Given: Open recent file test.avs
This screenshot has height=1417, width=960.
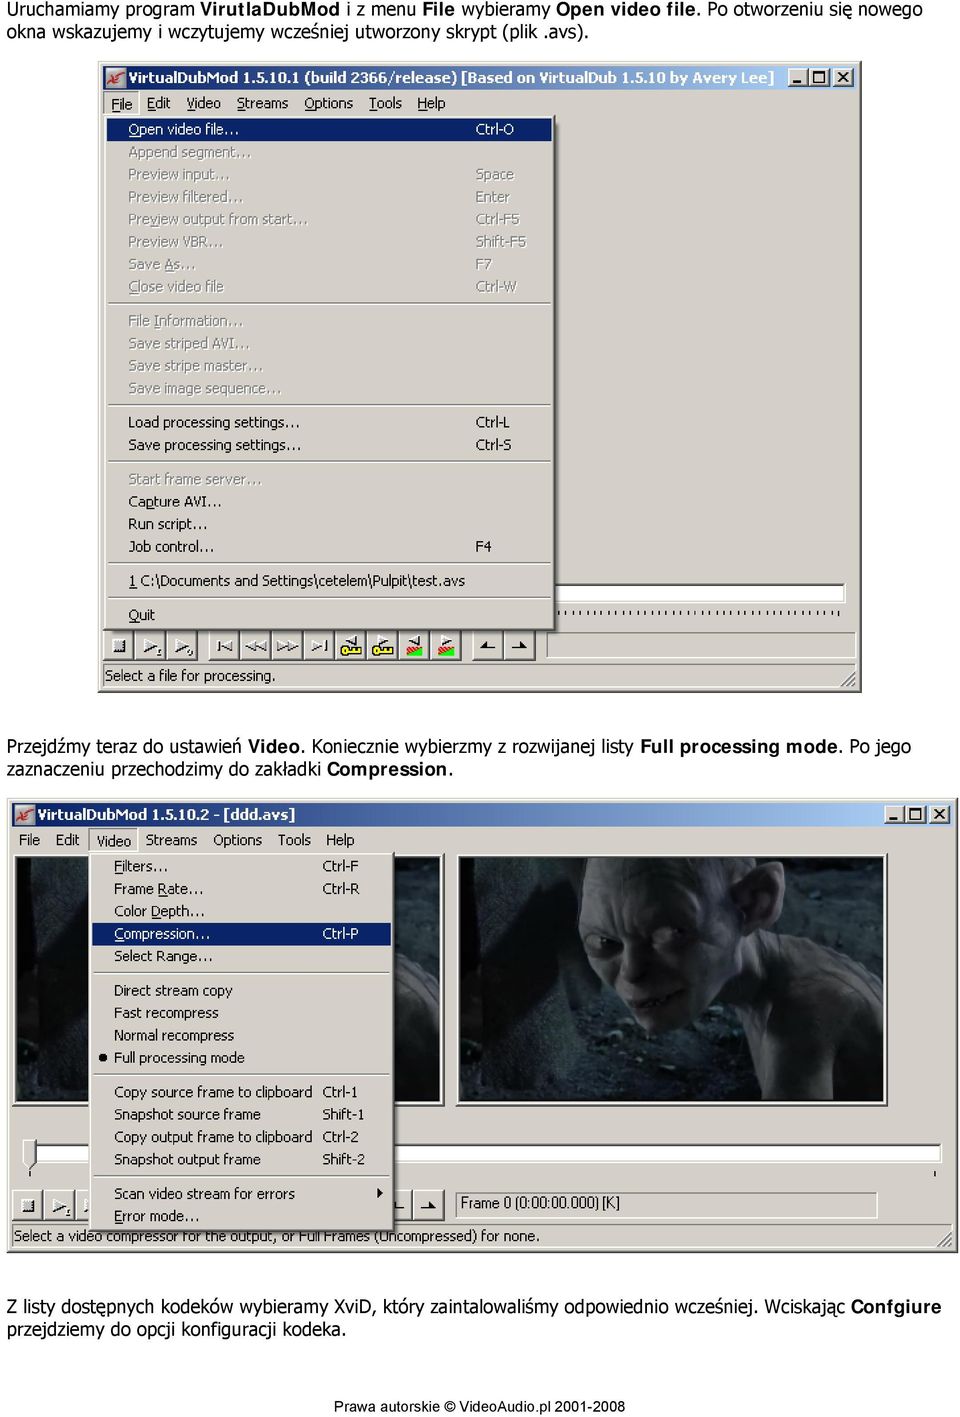Looking at the screenshot, I should coord(329,580).
